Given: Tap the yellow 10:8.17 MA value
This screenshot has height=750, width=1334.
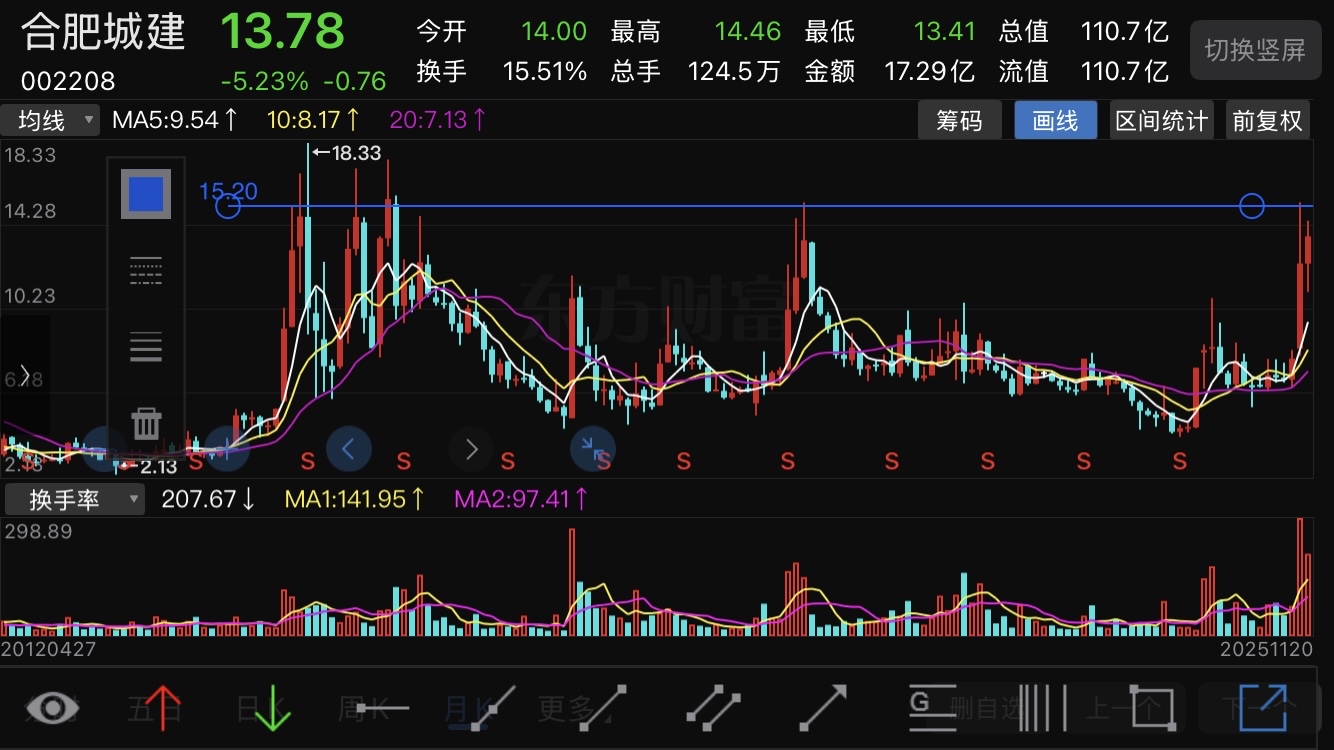Looking at the screenshot, I should coord(313,120).
